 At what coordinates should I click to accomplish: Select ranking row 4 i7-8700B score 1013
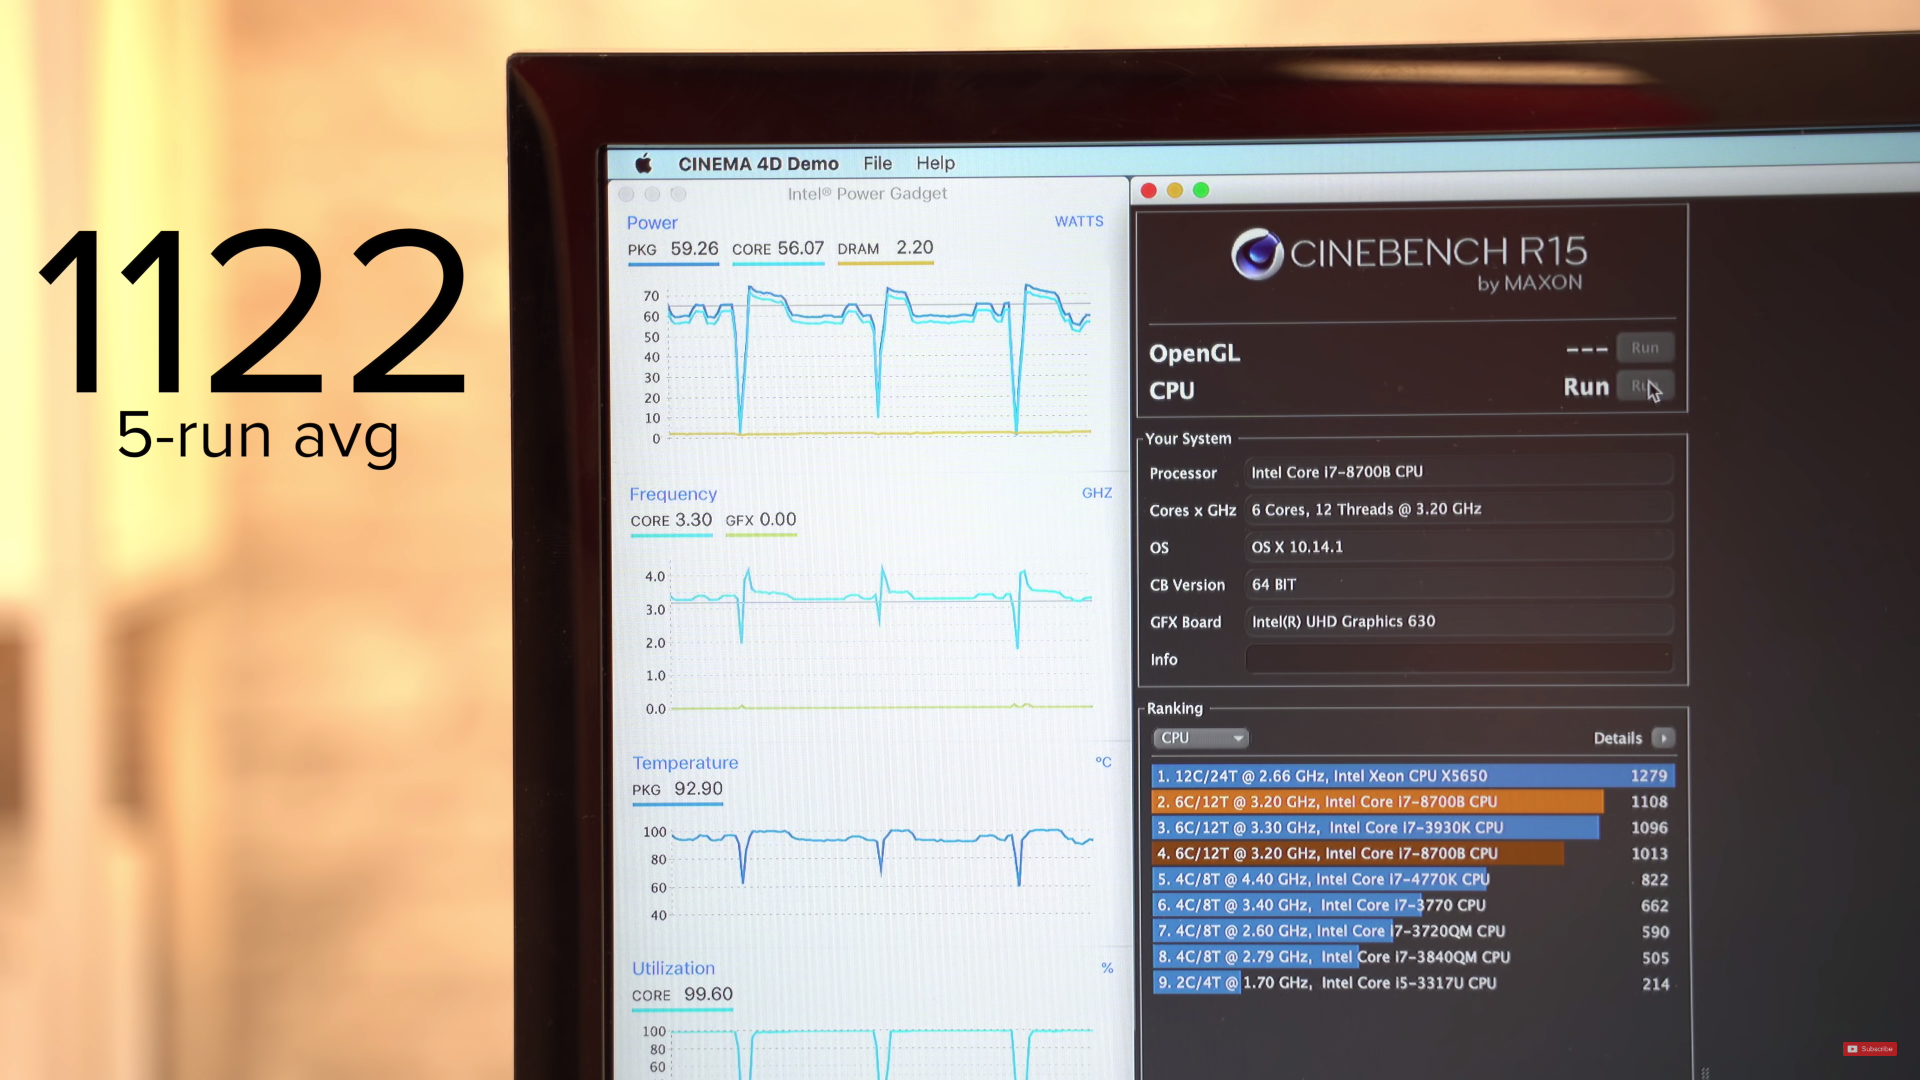coord(1413,854)
